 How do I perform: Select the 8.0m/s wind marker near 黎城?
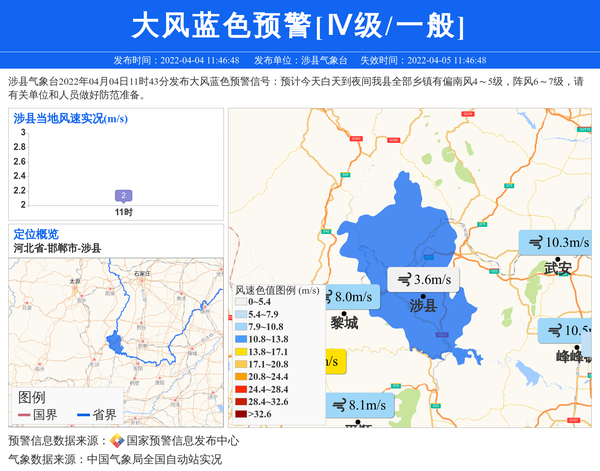click(x=348, y=297)
